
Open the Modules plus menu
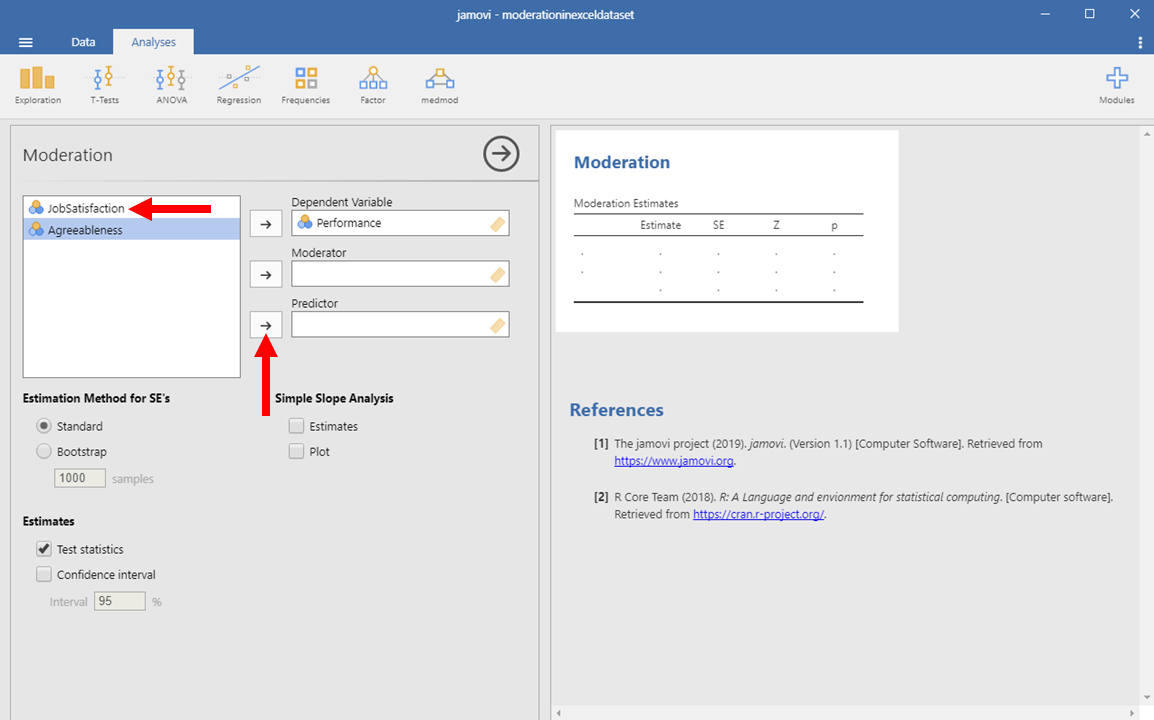click(x=1116, y=85)
